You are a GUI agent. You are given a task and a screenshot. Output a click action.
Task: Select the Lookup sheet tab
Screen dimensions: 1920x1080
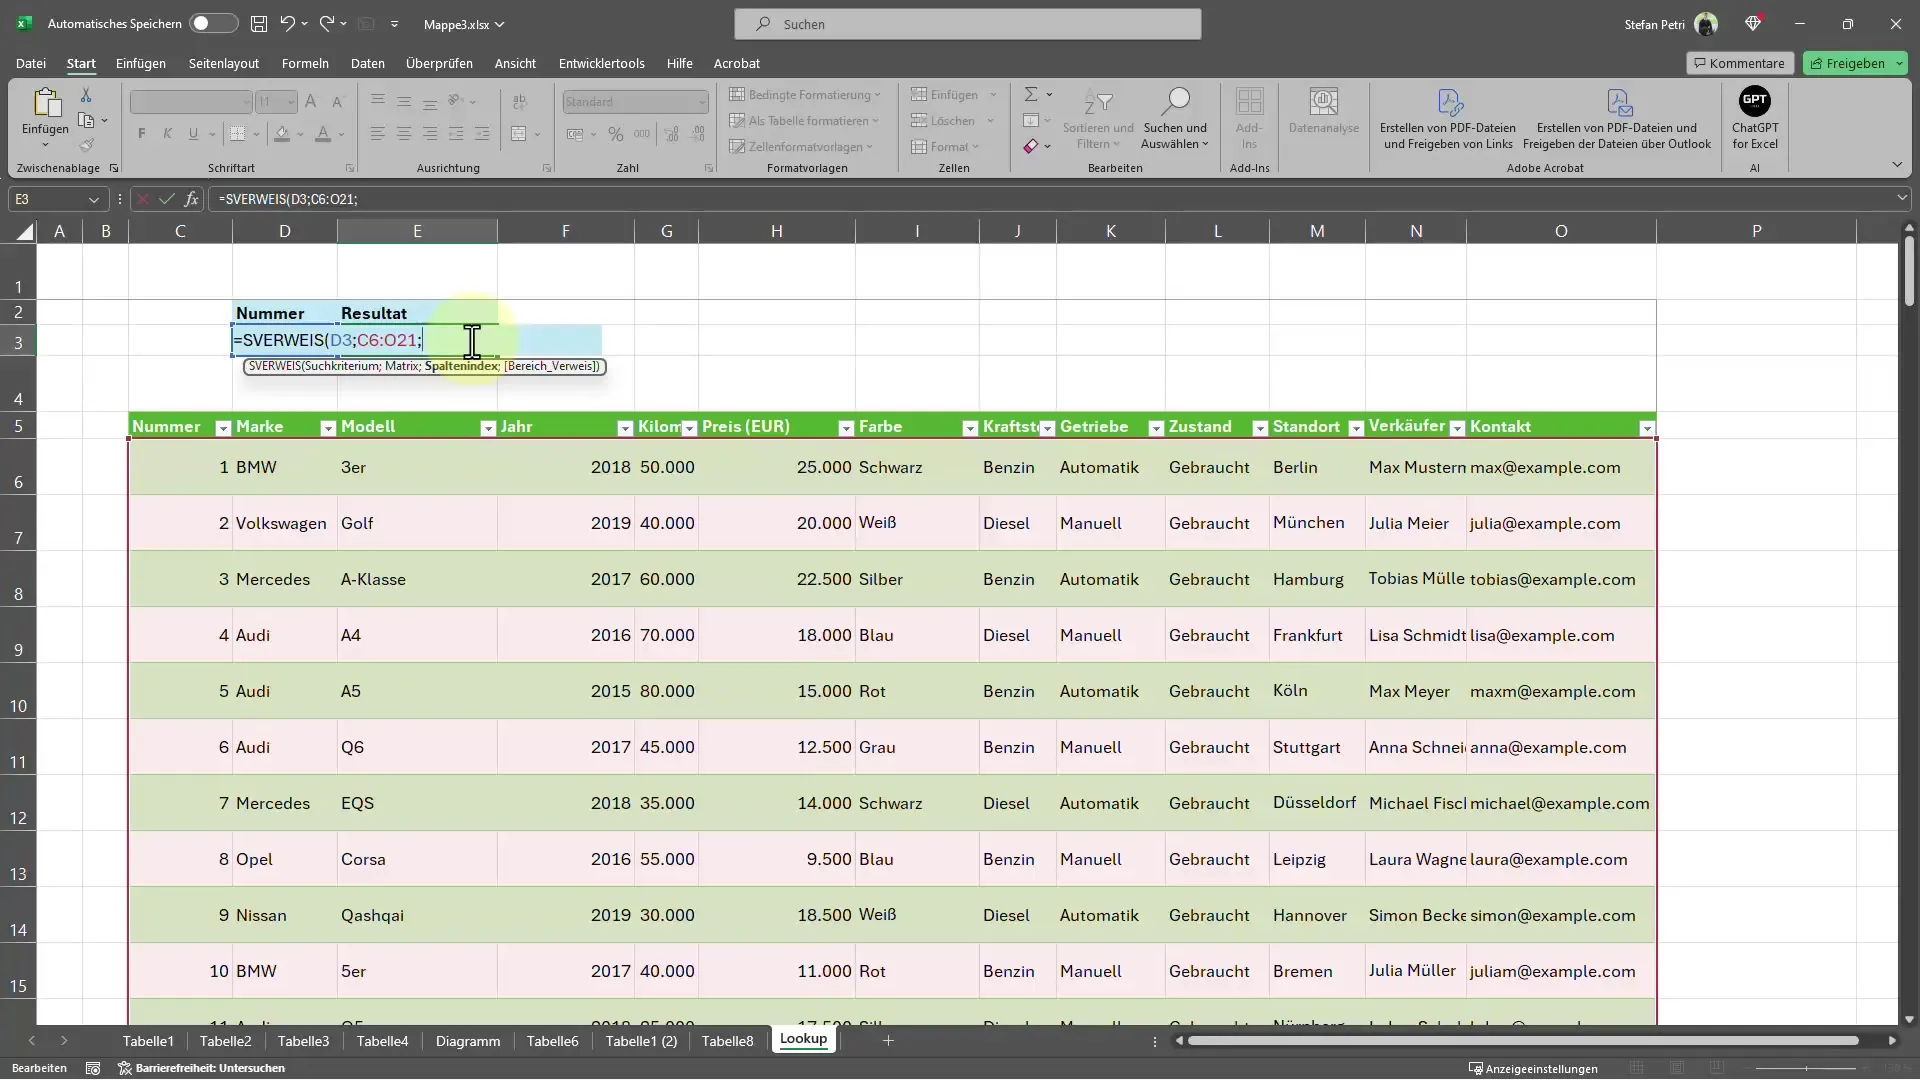click(x=802, y=1039)
